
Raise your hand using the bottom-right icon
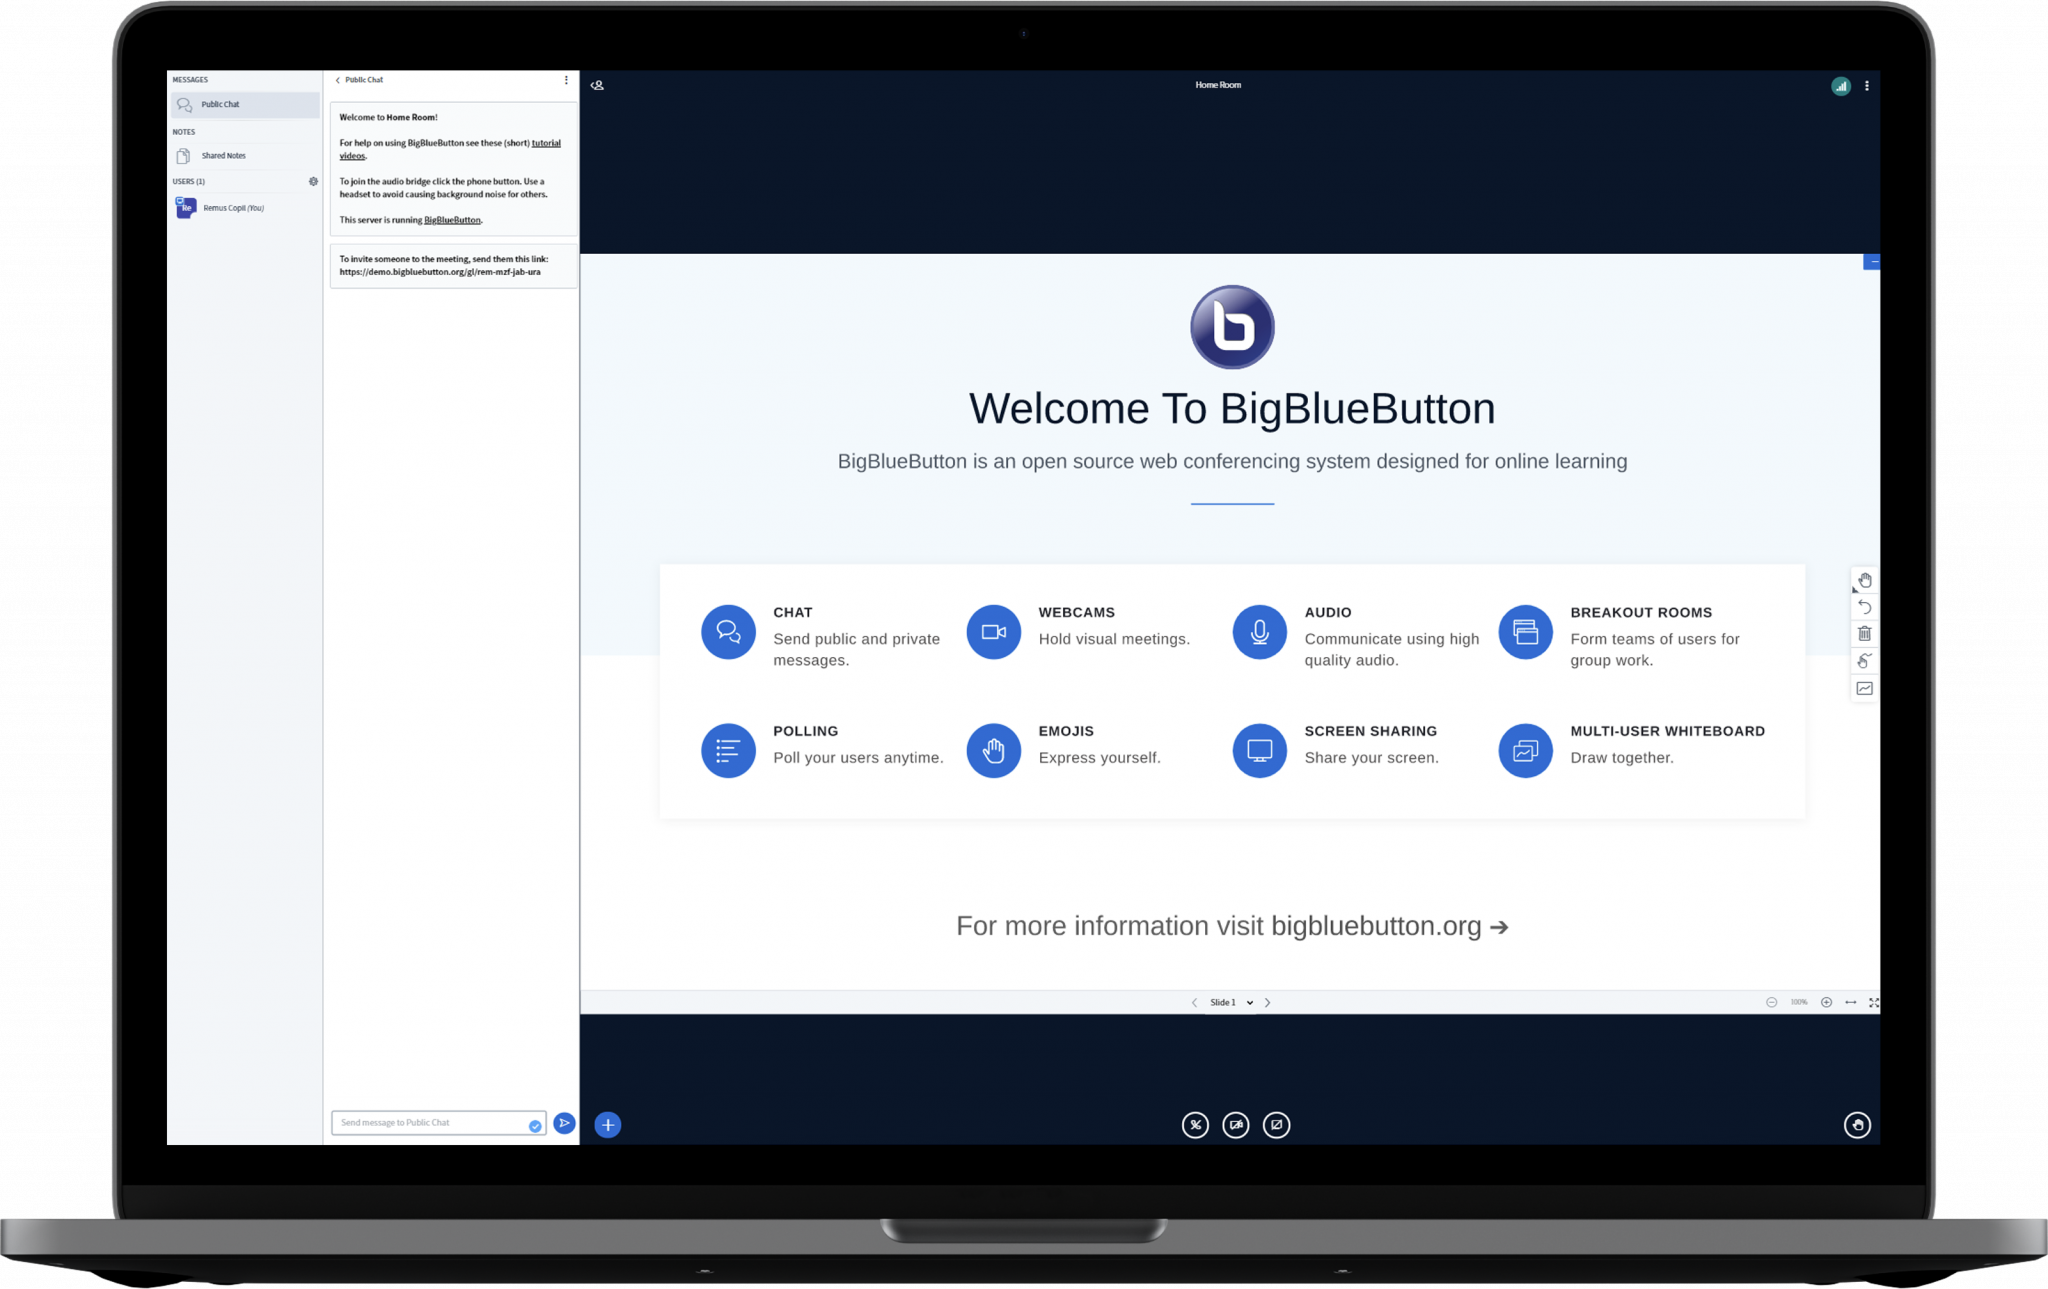(1858, 1125)
